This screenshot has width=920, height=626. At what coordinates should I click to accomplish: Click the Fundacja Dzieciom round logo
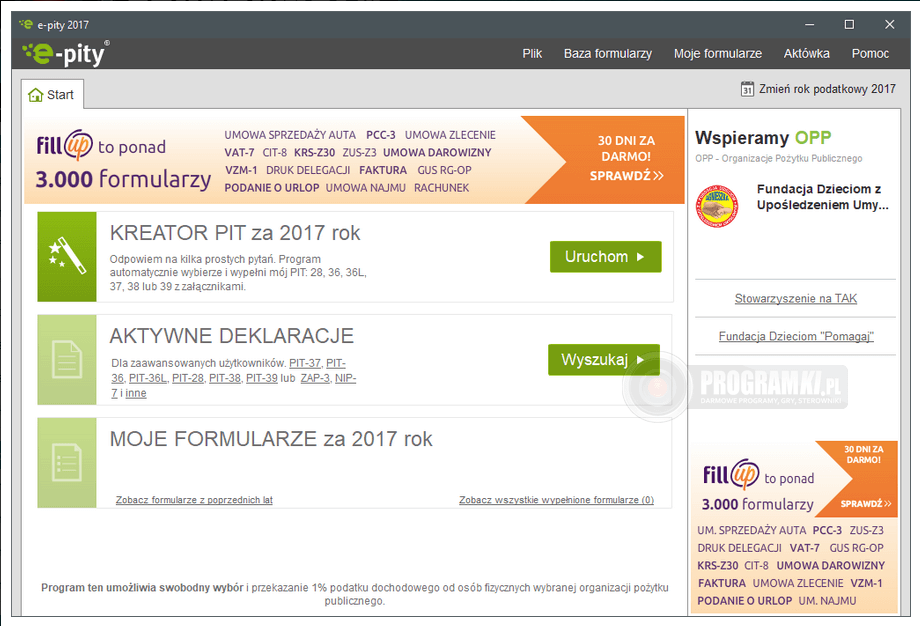[x=716, y=206]
